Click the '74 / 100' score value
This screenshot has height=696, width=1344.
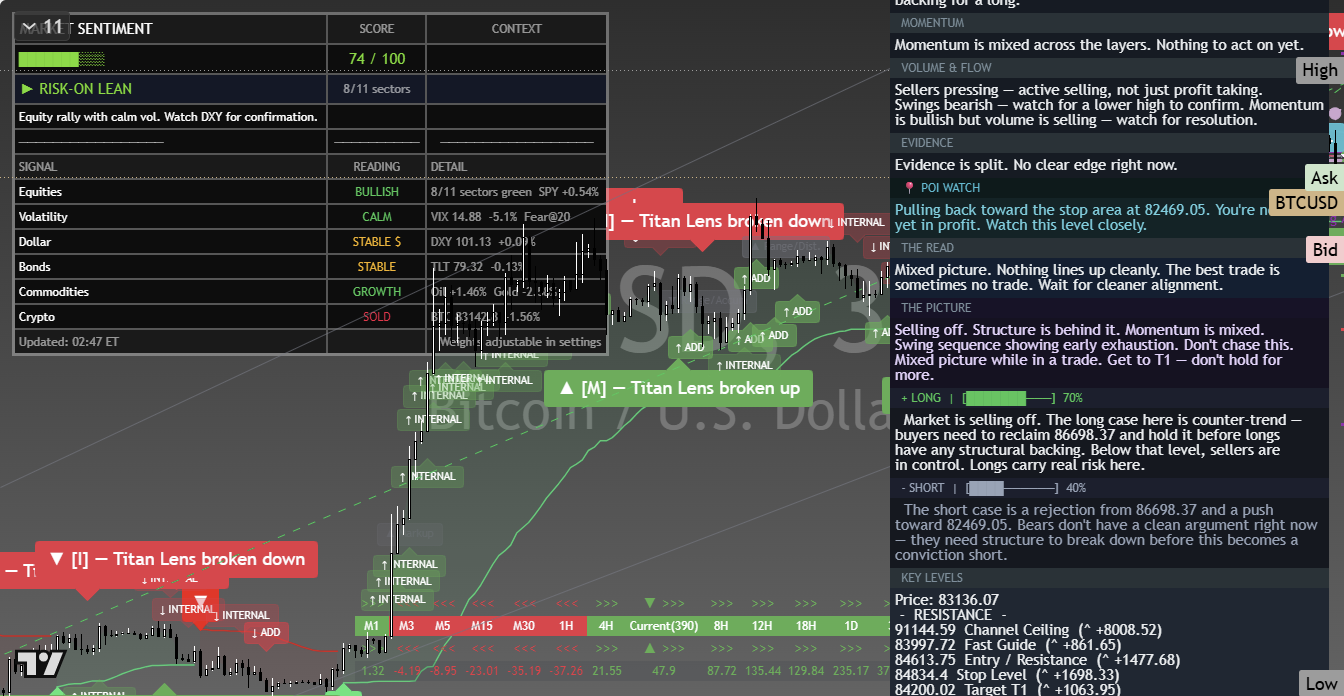tap(377, 59)
